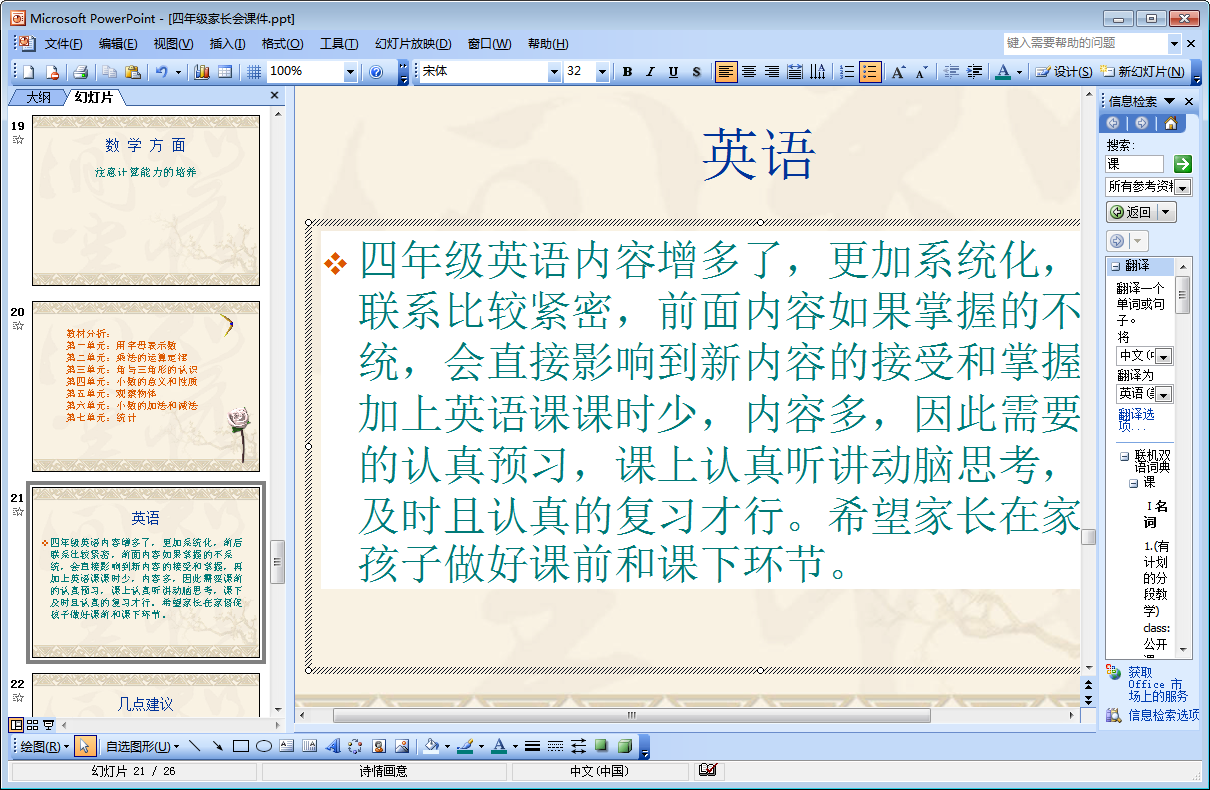
Task: Insert a text box
Action: point(286,746)
